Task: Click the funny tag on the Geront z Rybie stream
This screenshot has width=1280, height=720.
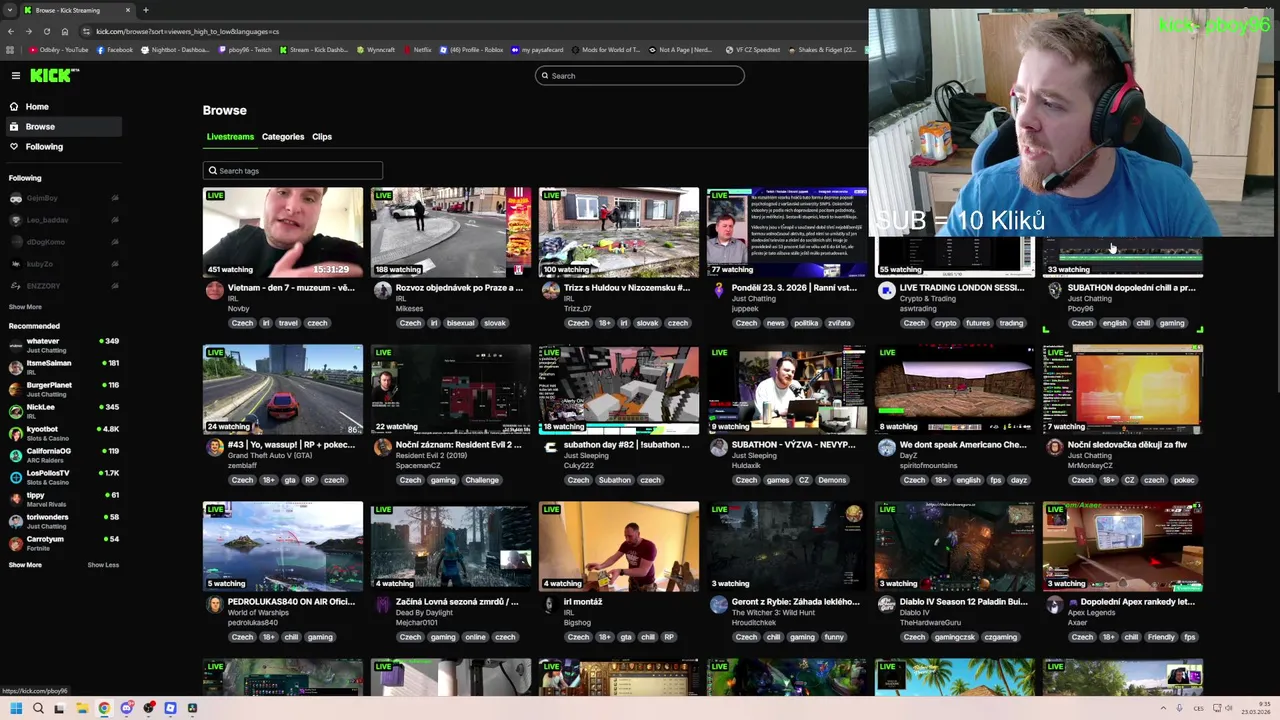Action: tap(834, 637)
